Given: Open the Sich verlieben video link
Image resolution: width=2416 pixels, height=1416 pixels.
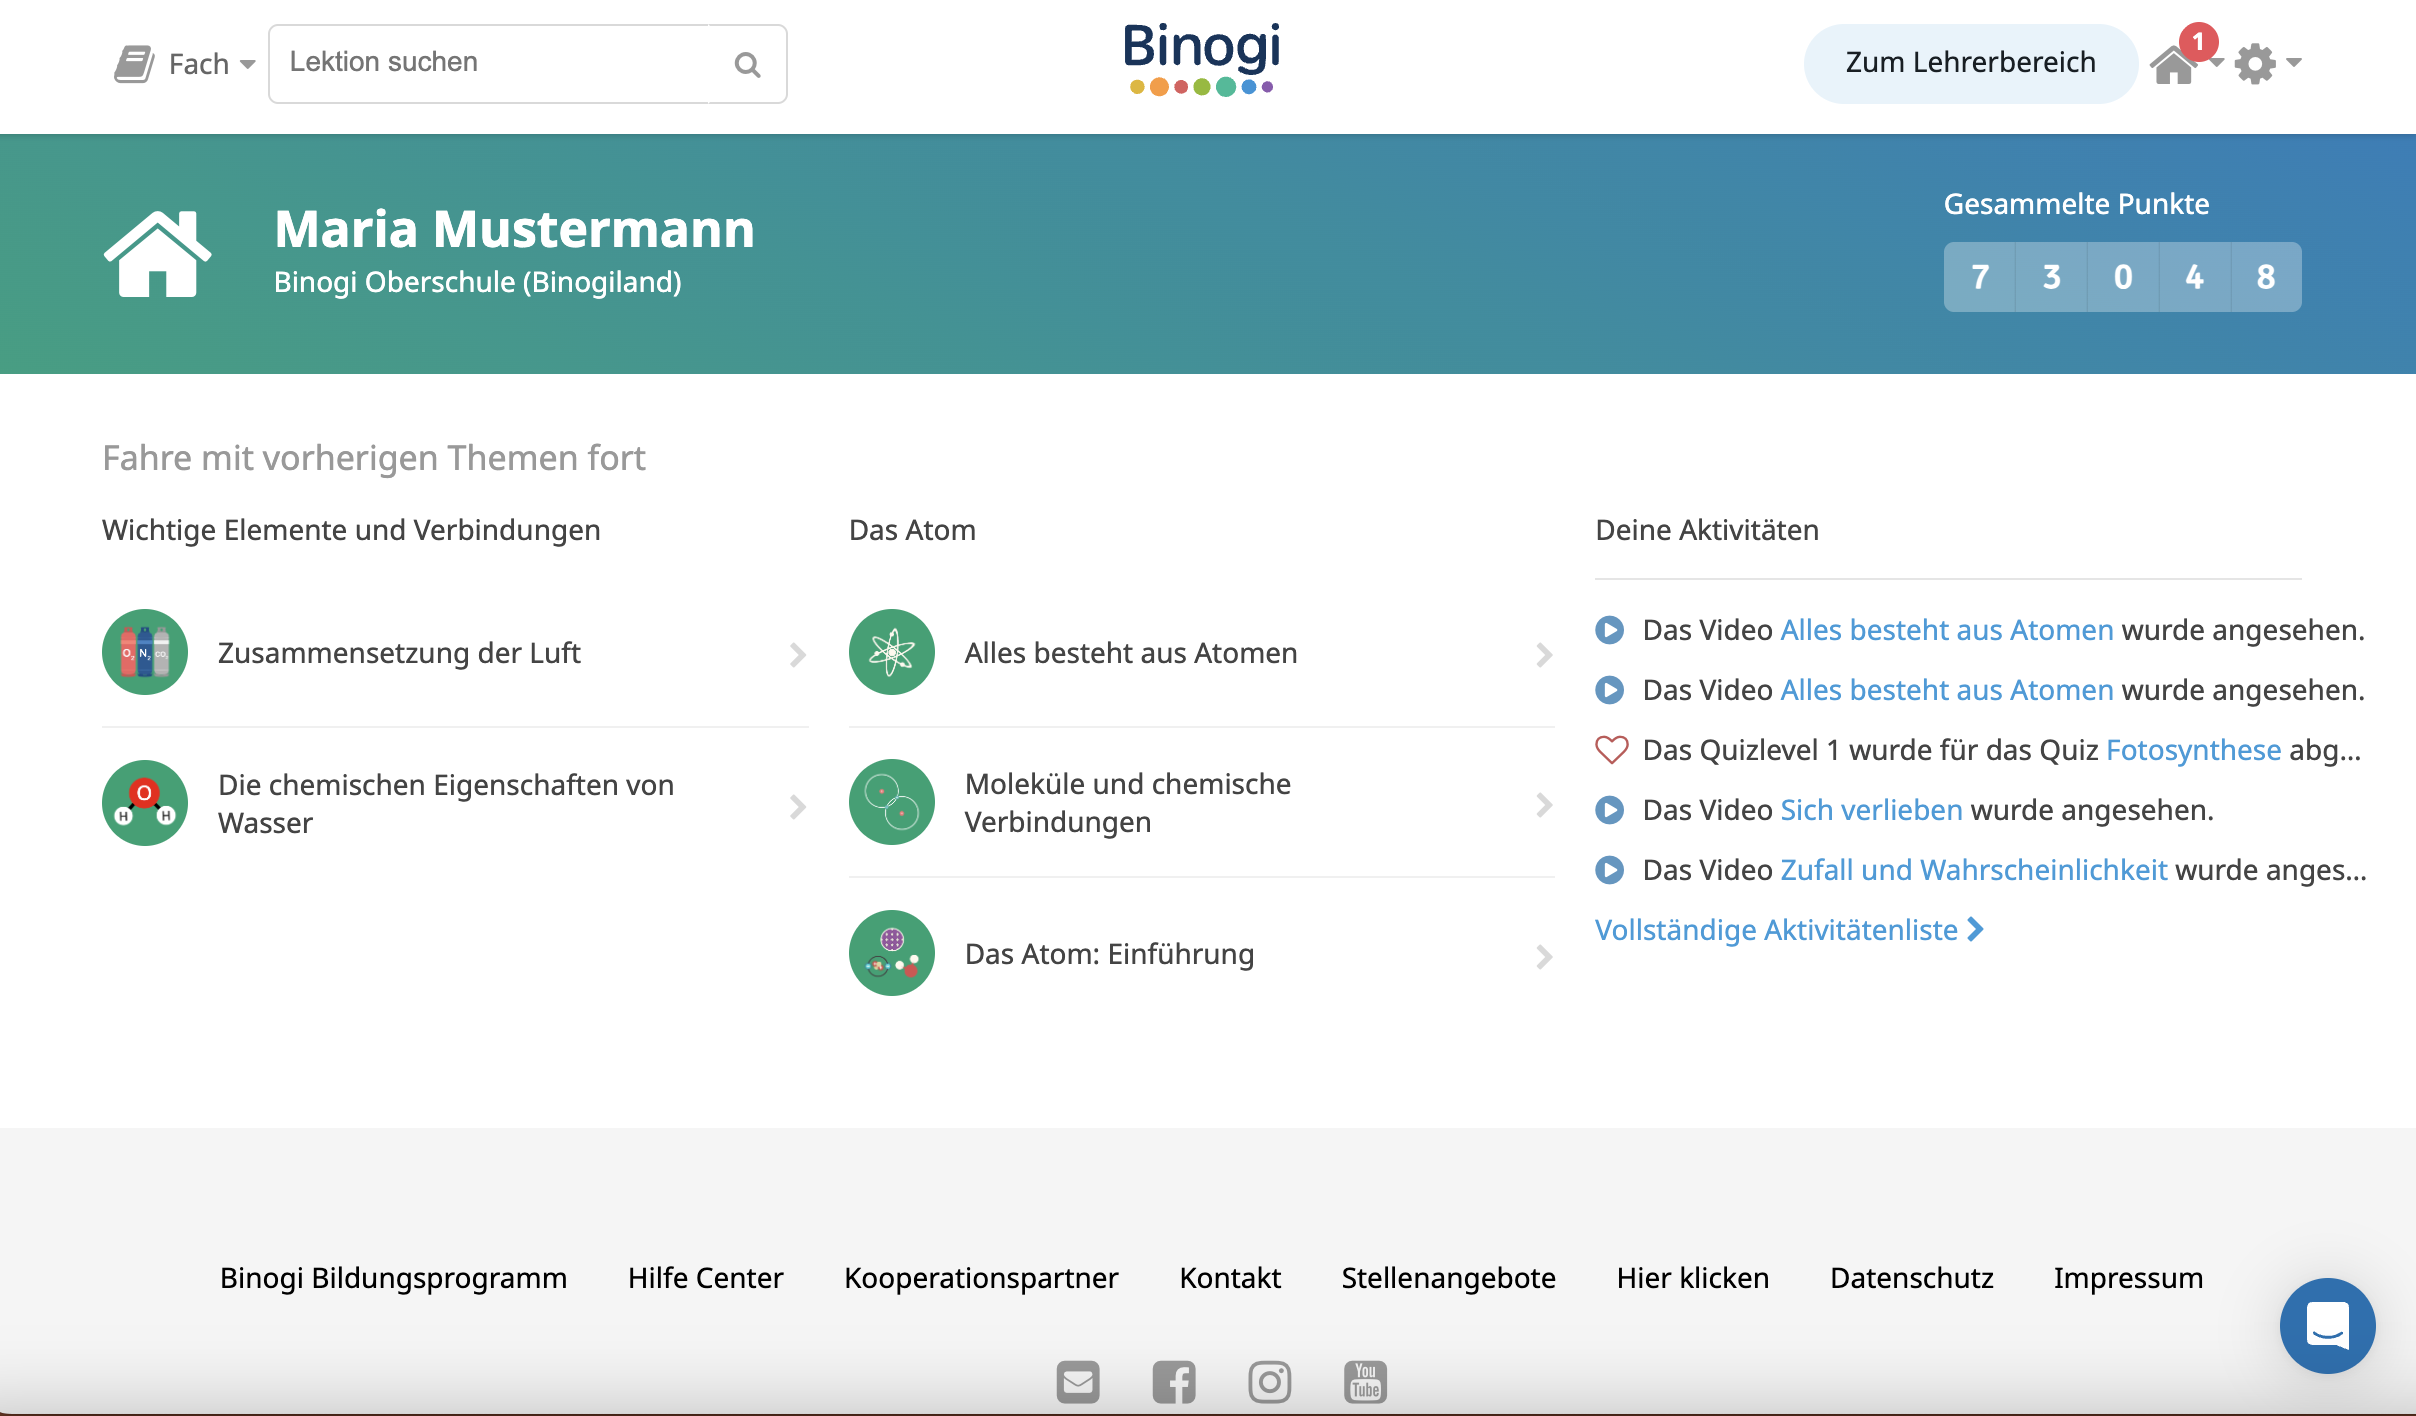Looking at the screenshot, I should 1872,810.
